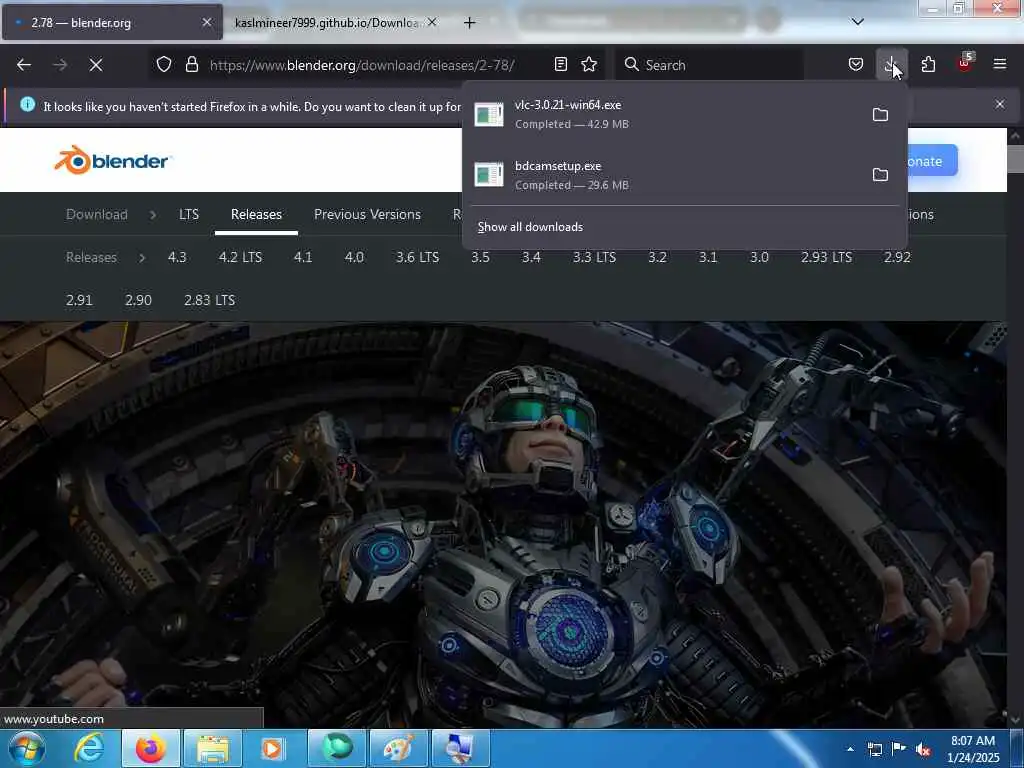The width and height of the screenshot is (1024, 768).
Task: Open Previous Versions nav item
Action: [x=367, y=214]
